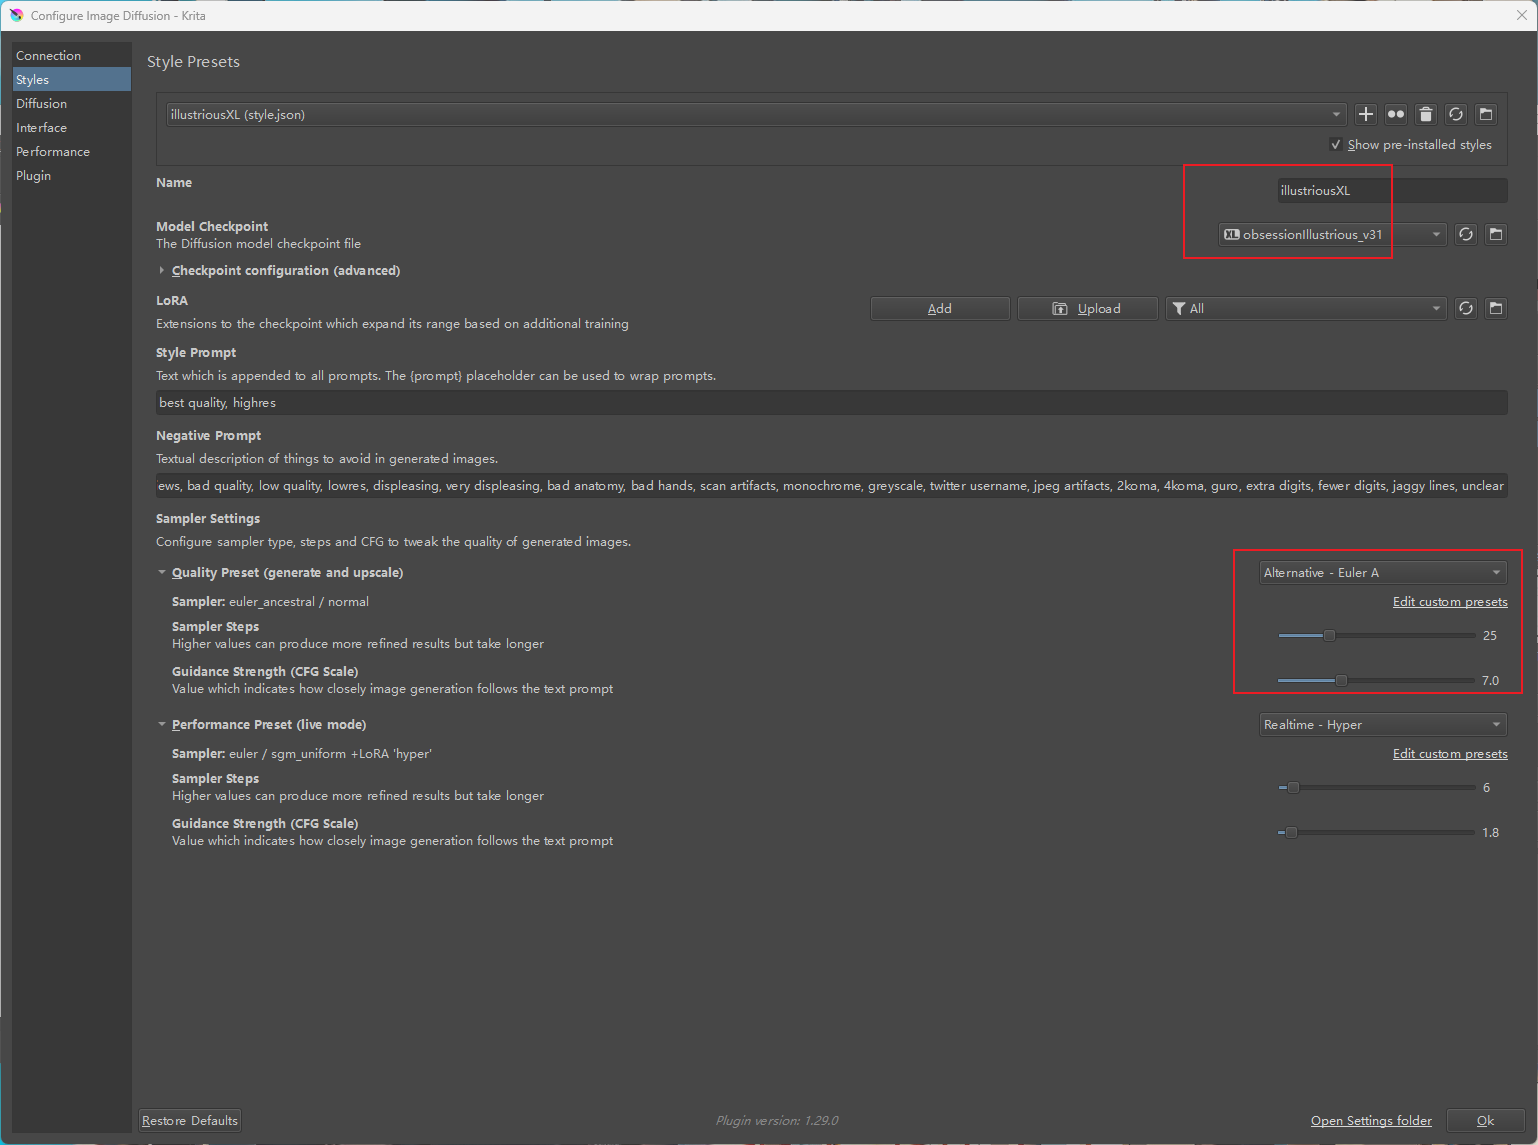This screenshot has width=1538, height=1145.
Task: Open the Performance settings page
Action: click(72, 151)
